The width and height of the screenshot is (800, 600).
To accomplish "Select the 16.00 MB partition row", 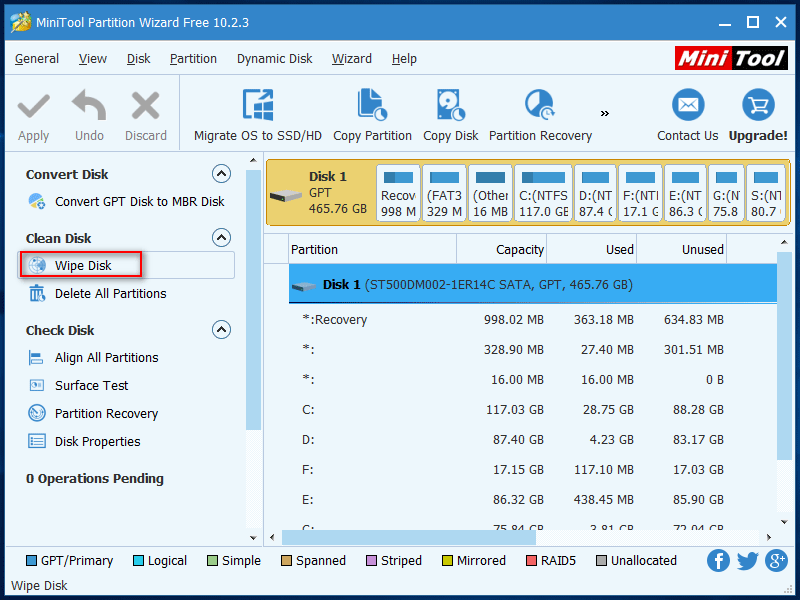I will pyautogui.click(x=533, y=380).
